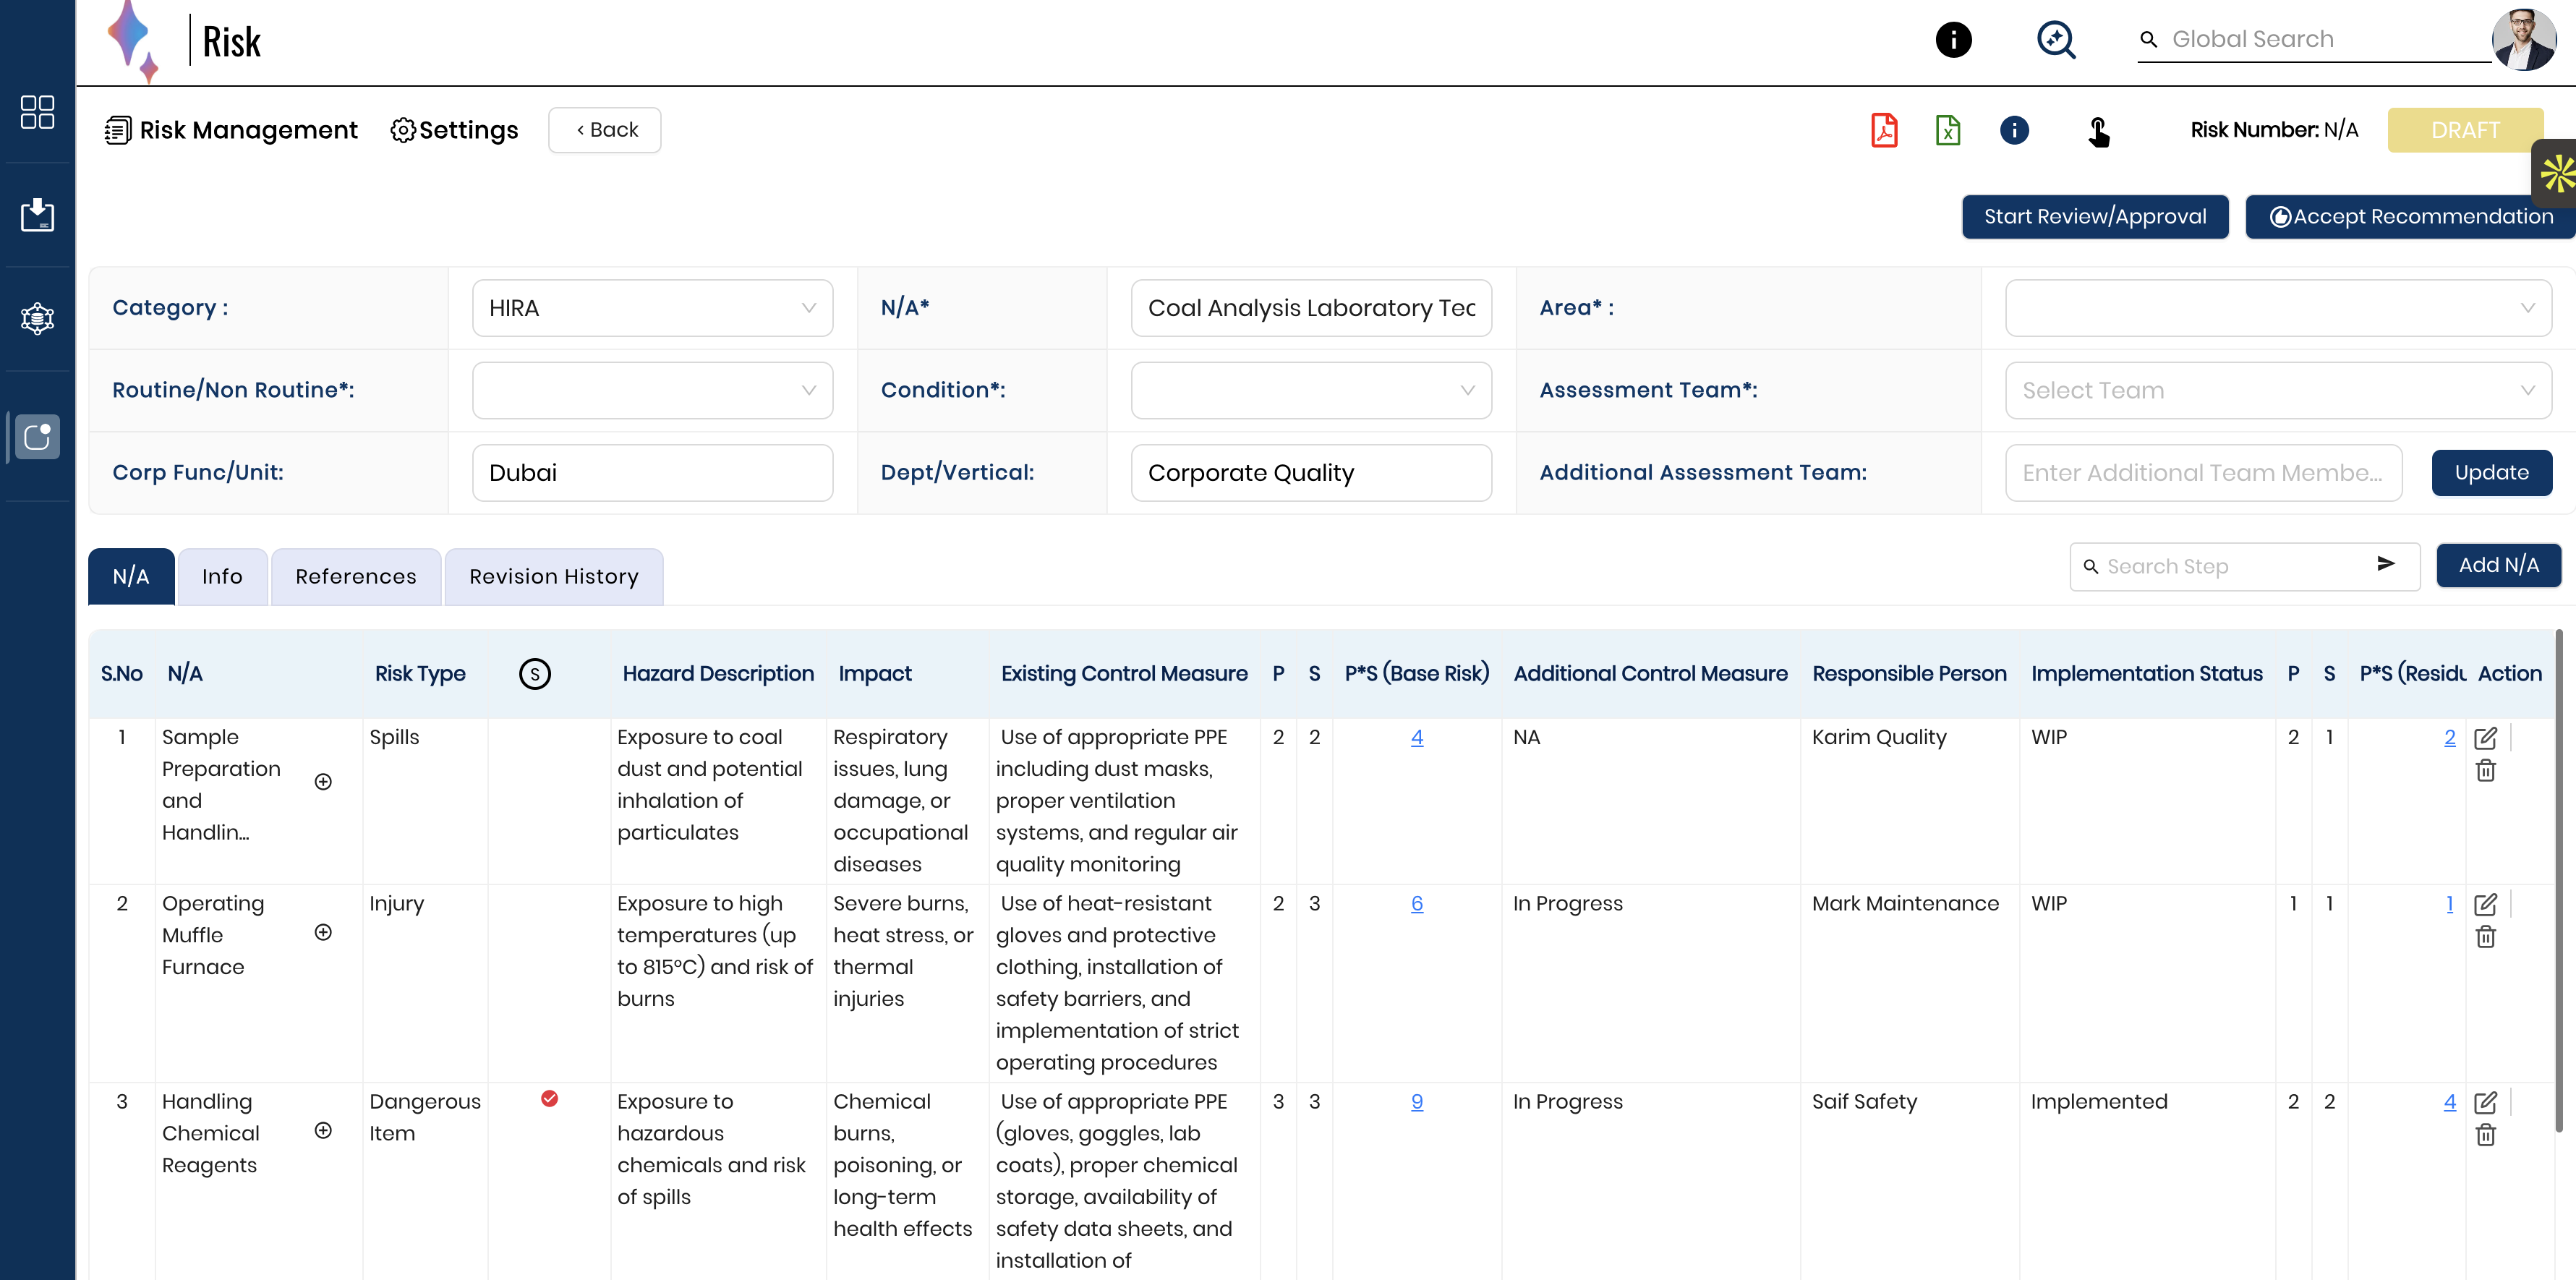Click the Start Review/Approval button
2576x1280 pixels.
[x=2095, y=216]
